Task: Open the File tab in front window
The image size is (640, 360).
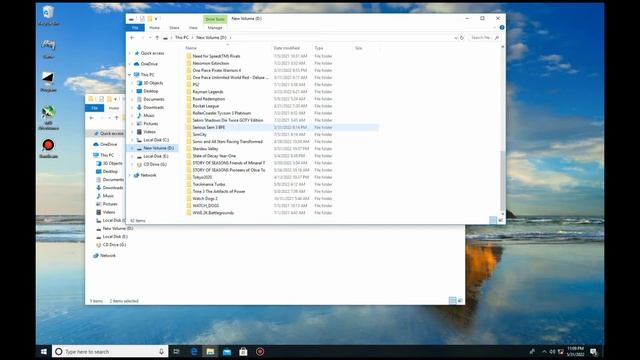Action: coord(135,28)
